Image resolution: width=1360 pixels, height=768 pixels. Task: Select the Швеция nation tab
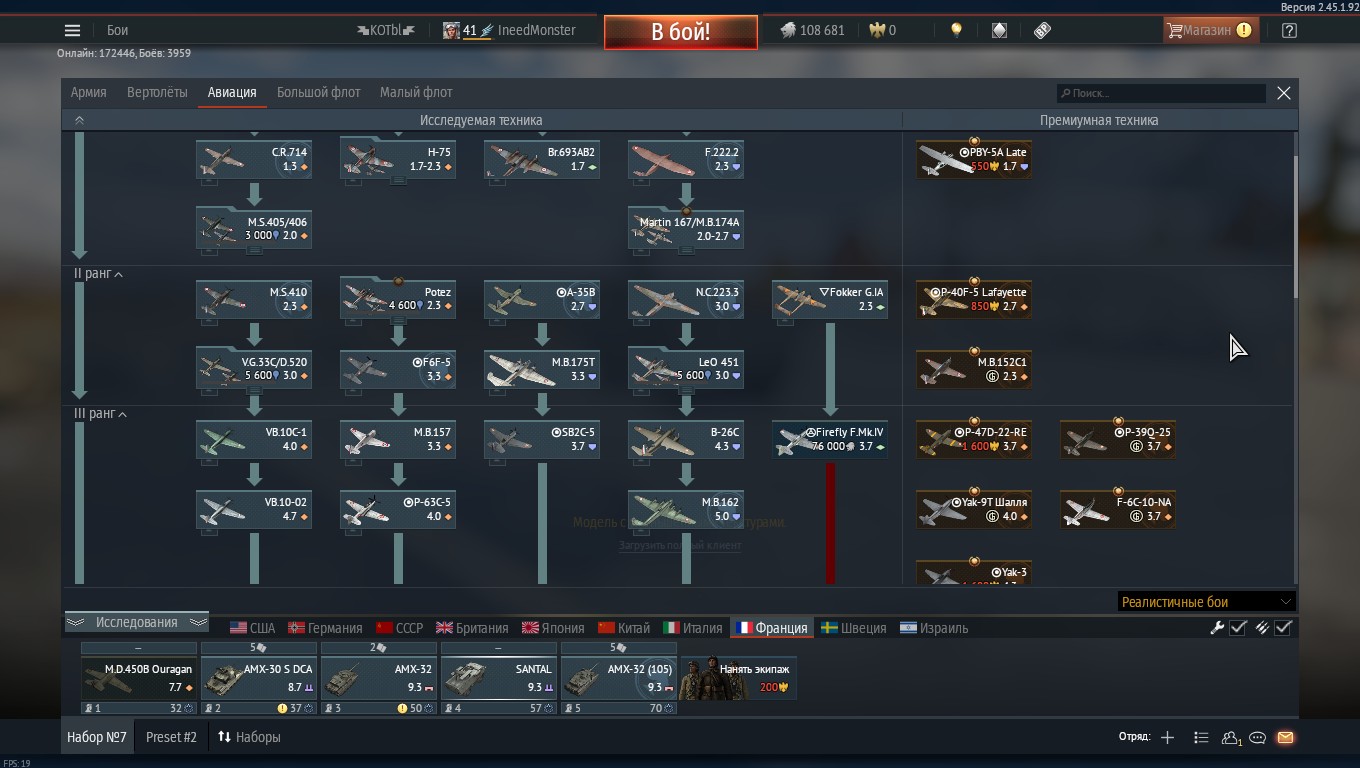853,628
